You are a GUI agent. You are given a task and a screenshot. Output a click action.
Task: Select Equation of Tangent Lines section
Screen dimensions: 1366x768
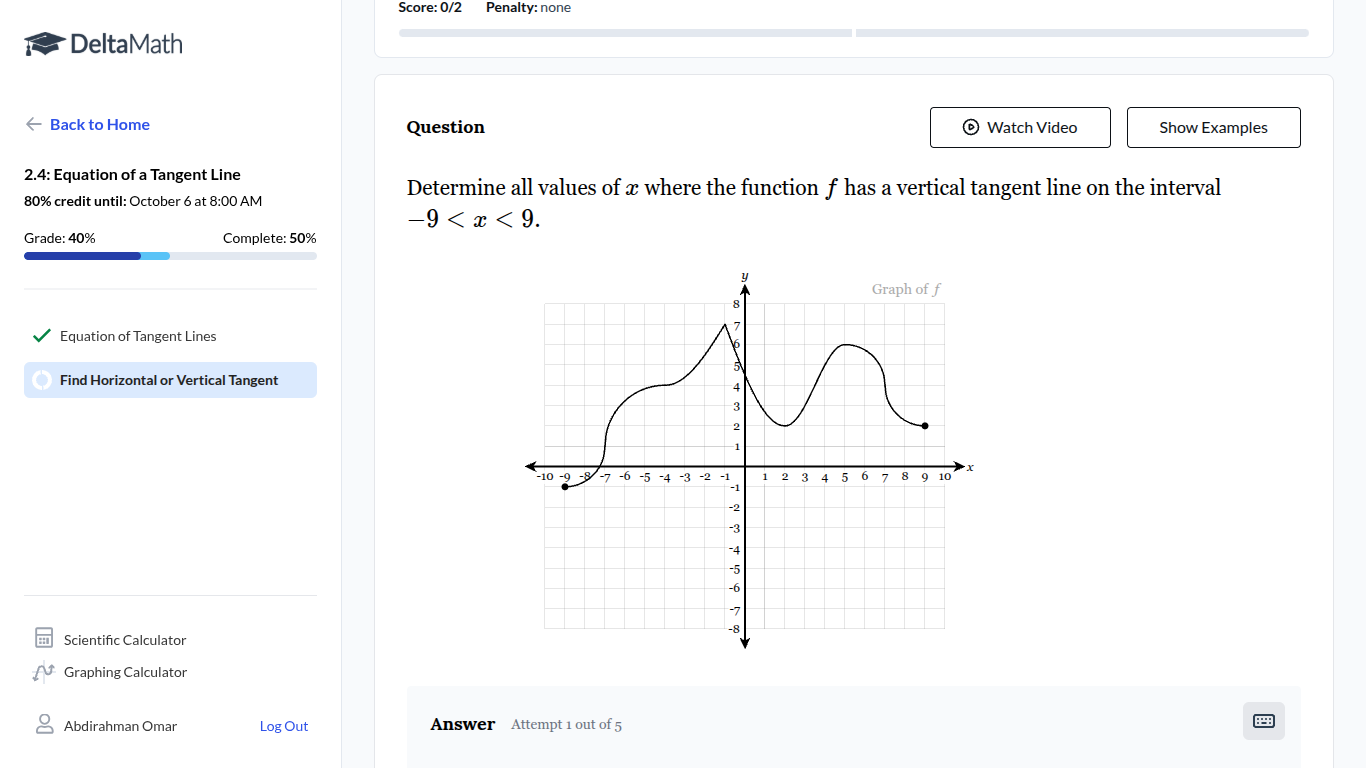tap(138, 336)
